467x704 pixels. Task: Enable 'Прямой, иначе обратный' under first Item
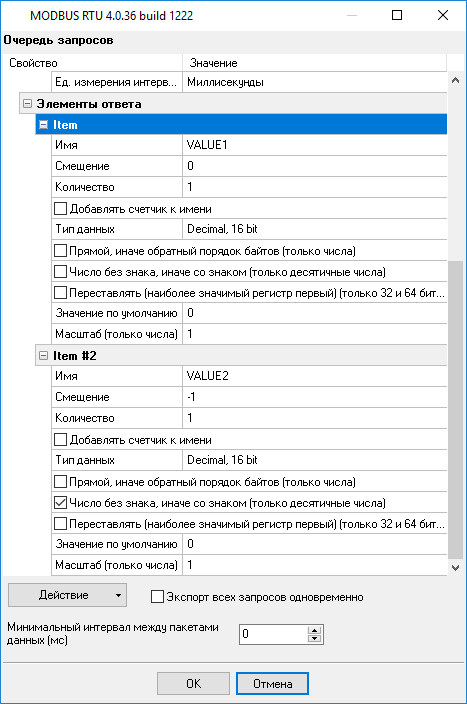[x=60, y=251]
